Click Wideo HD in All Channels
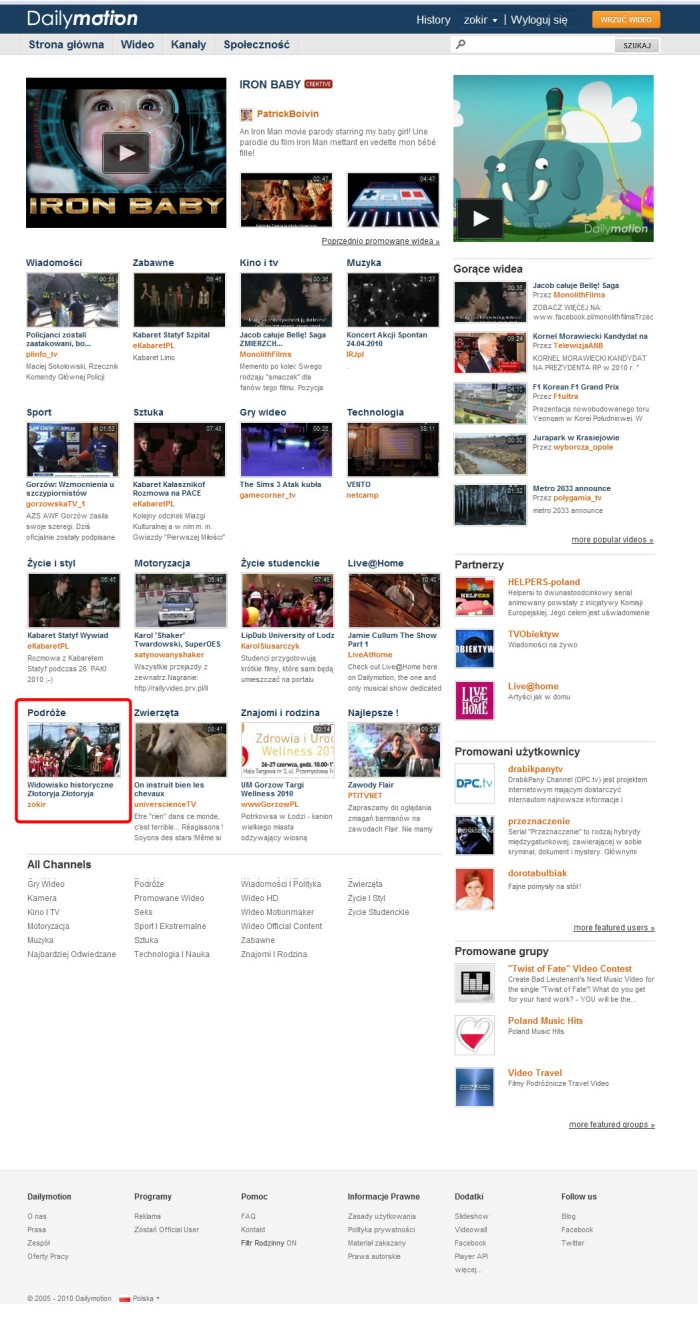 259,898
